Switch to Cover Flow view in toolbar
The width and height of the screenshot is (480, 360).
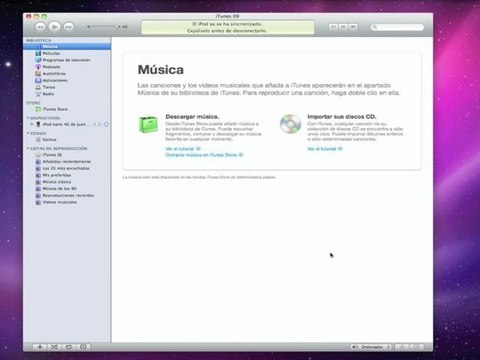353,27
